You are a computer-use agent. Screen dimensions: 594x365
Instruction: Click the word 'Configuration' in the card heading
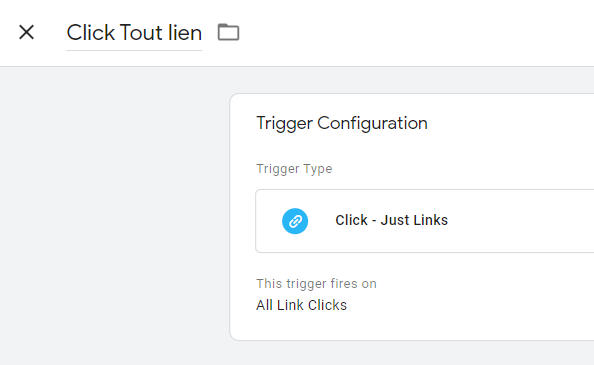click(x=372, y=123)
